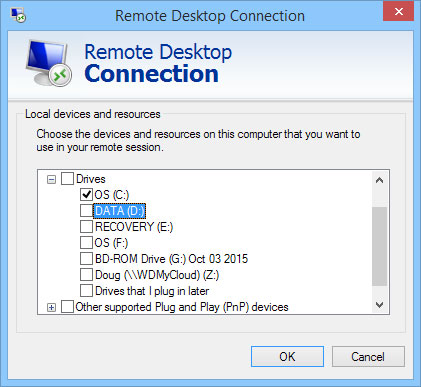This screenshot has width=421, height=387.
Task: Click the device list scrollbar thumb
Action: click(379, 246)
